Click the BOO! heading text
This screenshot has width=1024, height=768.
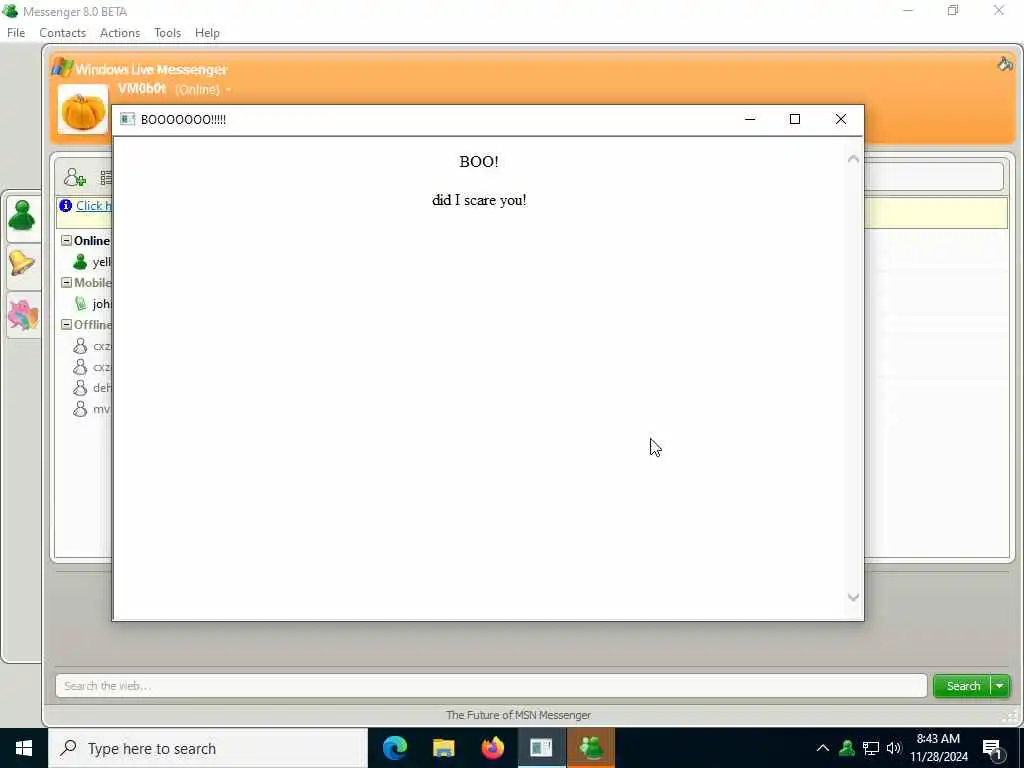[x=479, y=161]
